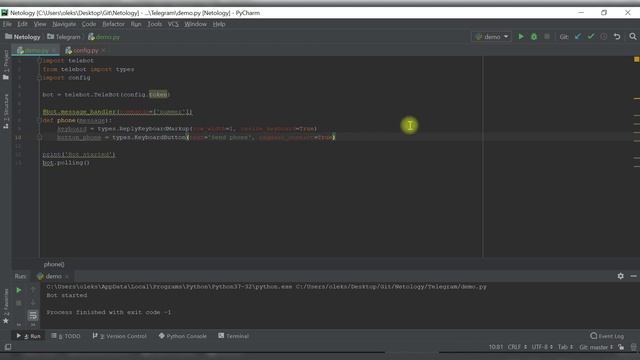The width and height of the screenshot is (640, 360).
Task: Click Netology folder breadcrumb
Action: point(23,37)
